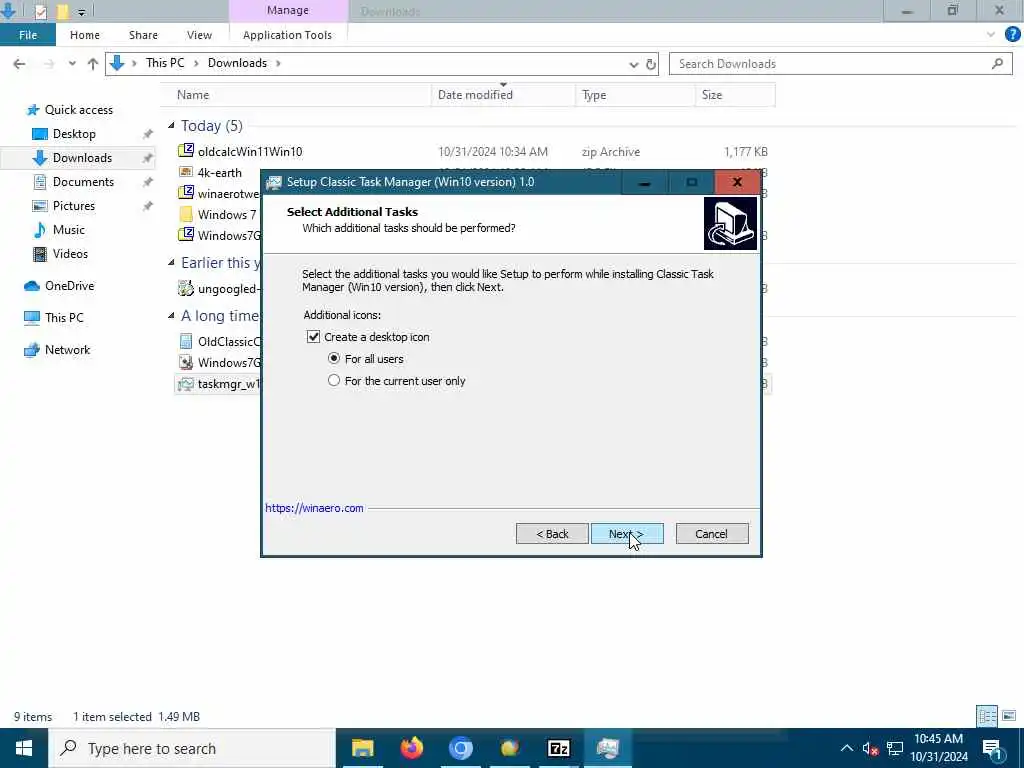1024x768 pixels.
Task: Open Pictures in the navigation pane
Action: pyautogui.click(x=73, y=206)
